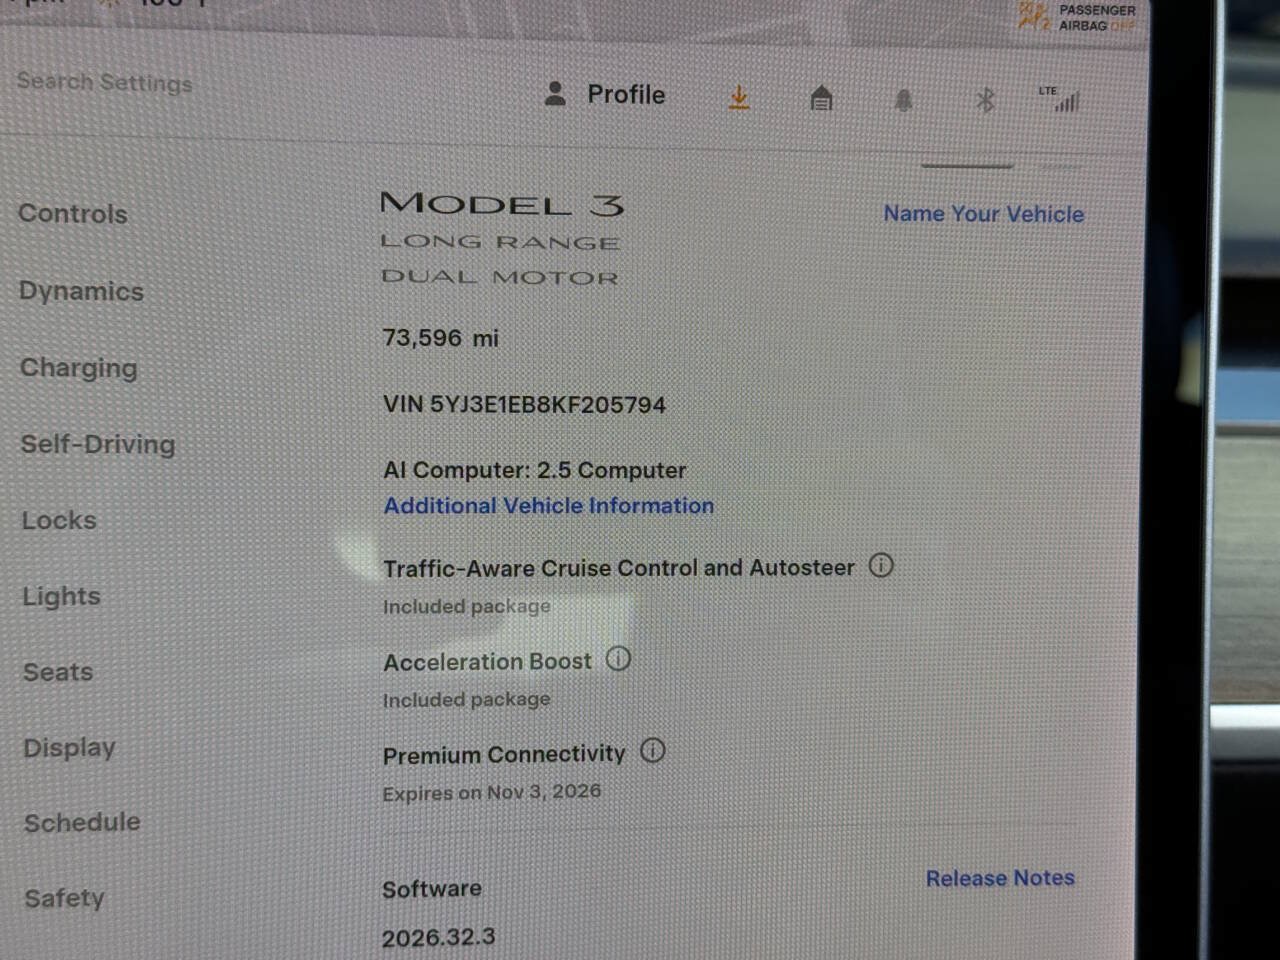Open the Dynamics settings section
The width and height of the screenshot is (1280, 960).
(82, 291)
